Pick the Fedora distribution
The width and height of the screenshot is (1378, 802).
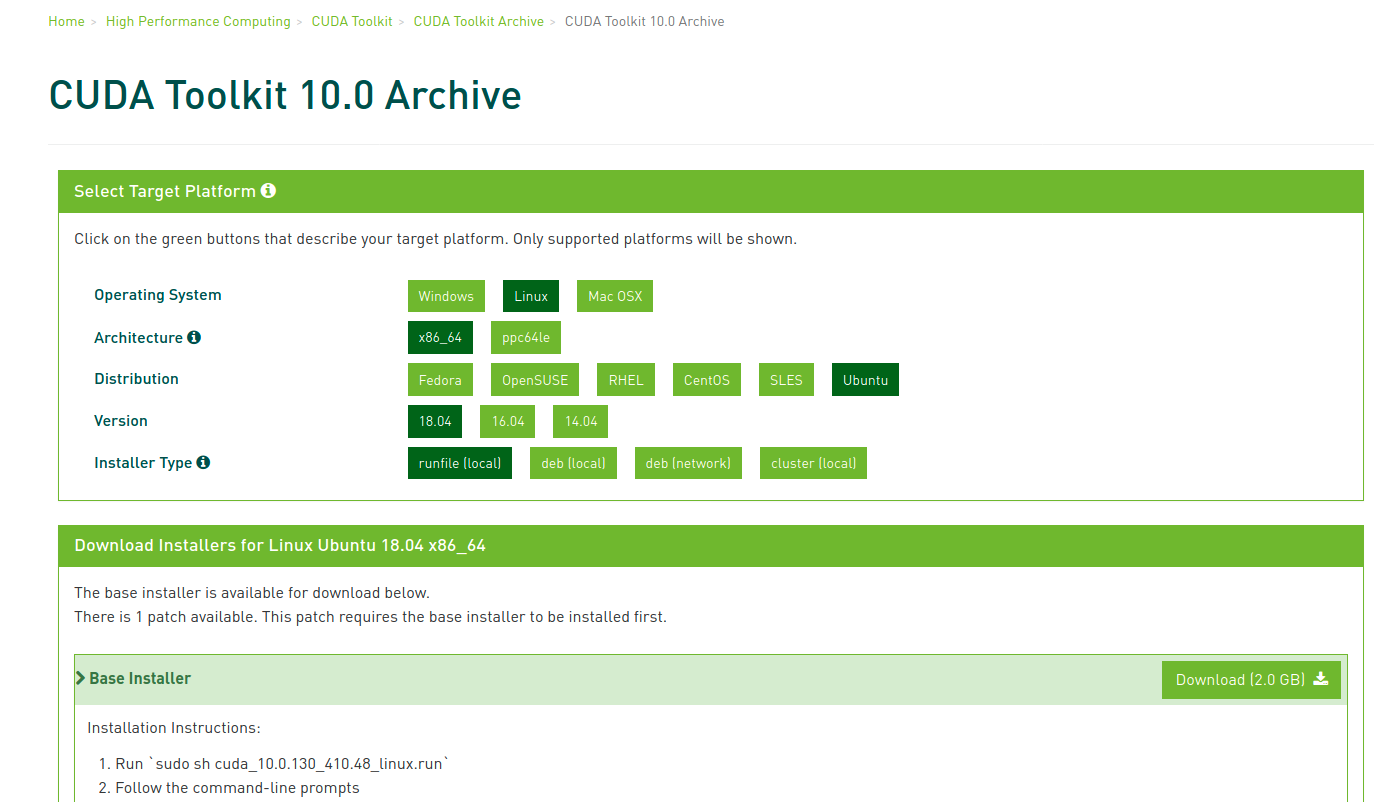pyautogui.click(x=440, y=380)
